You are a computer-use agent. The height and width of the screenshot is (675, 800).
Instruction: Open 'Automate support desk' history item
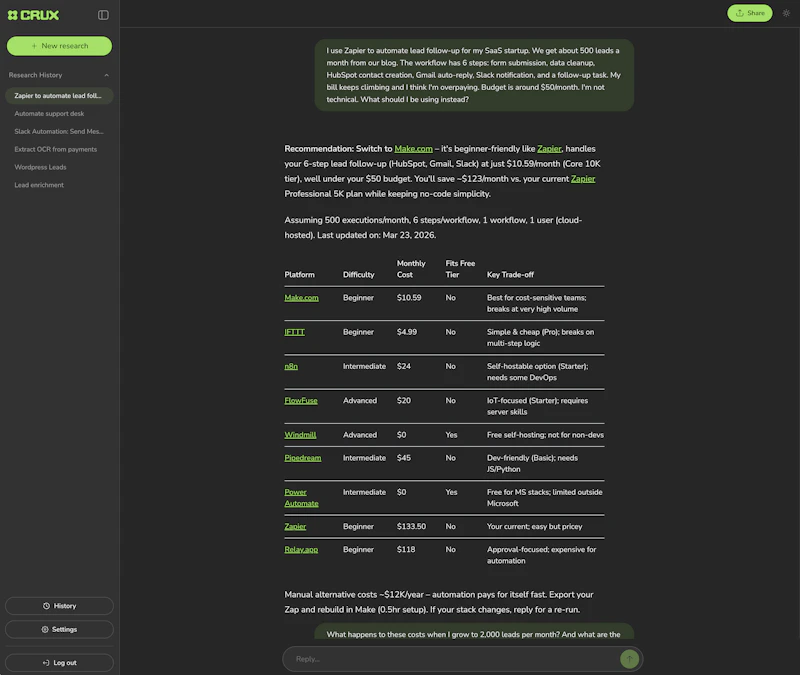[x=49, y=114]
